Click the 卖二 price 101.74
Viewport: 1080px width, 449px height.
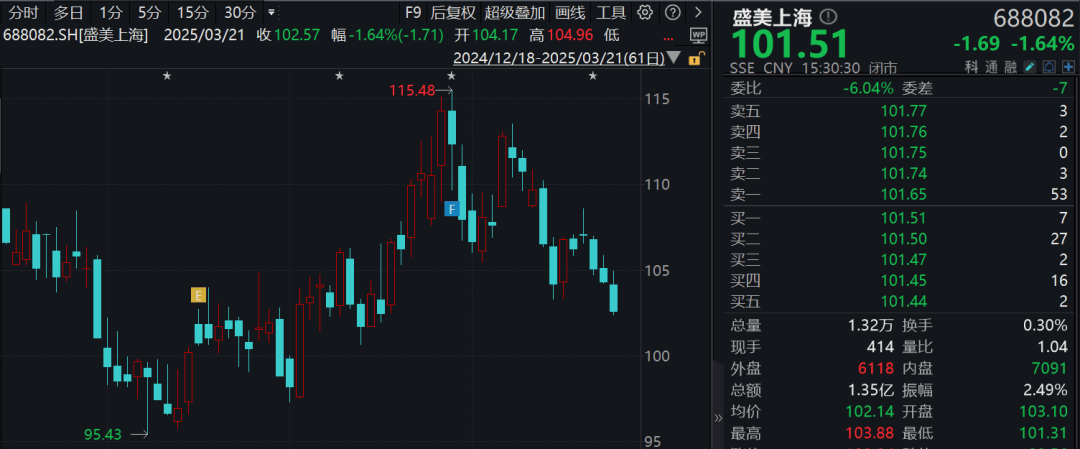tap(904, 174)
